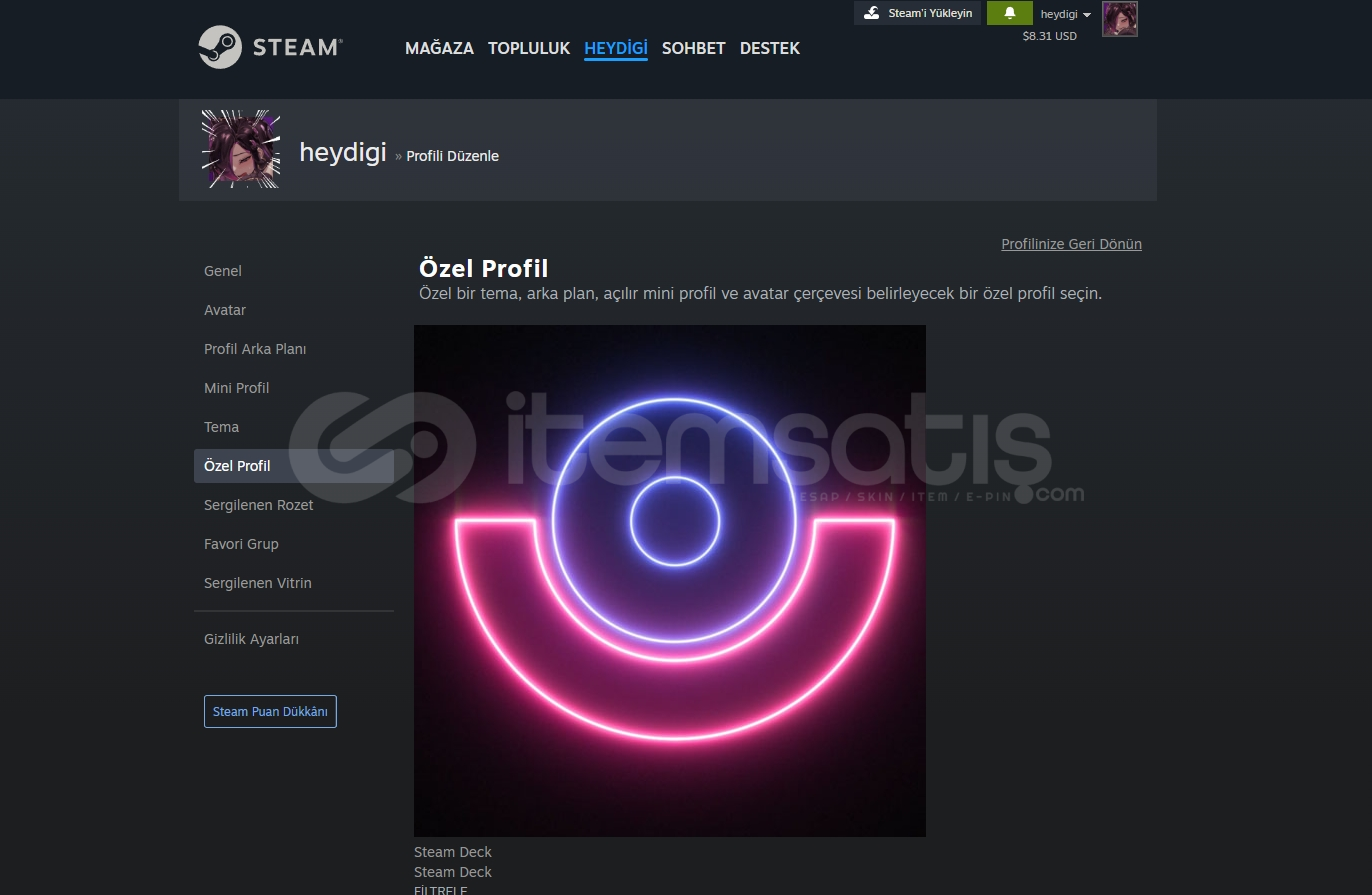Click the Steam logo
This screenshot has width=1372, height=895.
coord(270,47)
